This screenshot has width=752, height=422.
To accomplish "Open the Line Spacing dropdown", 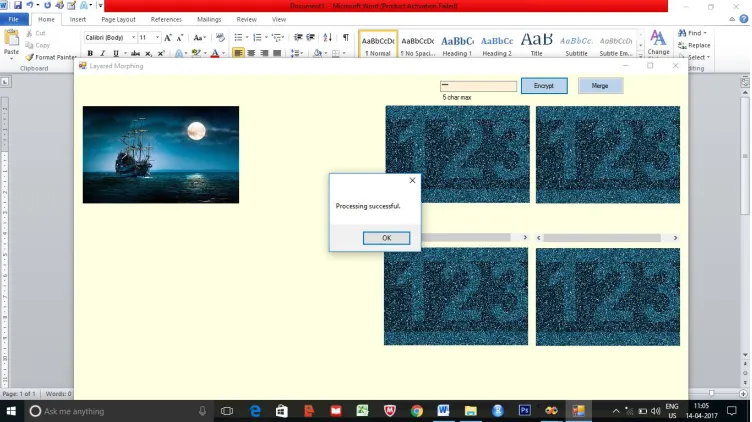I will (x=296, y=53).
